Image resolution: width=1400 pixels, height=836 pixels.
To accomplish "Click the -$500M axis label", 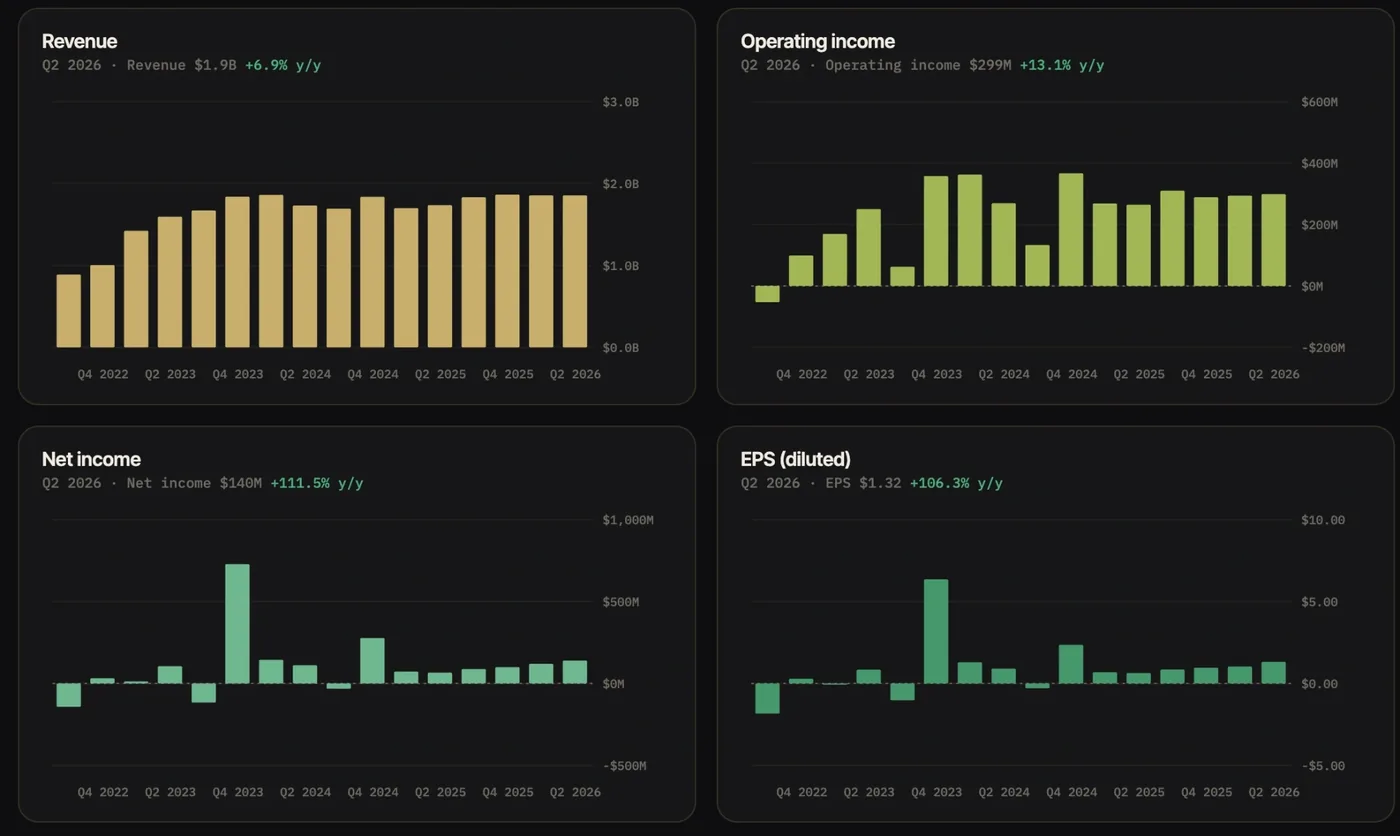I will tap(624, 766).
